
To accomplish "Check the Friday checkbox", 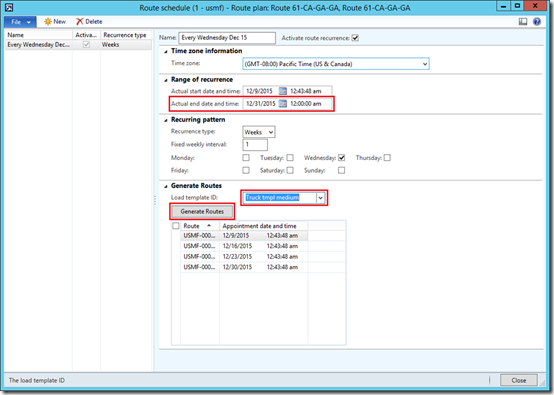I will (x=246, y=170).
